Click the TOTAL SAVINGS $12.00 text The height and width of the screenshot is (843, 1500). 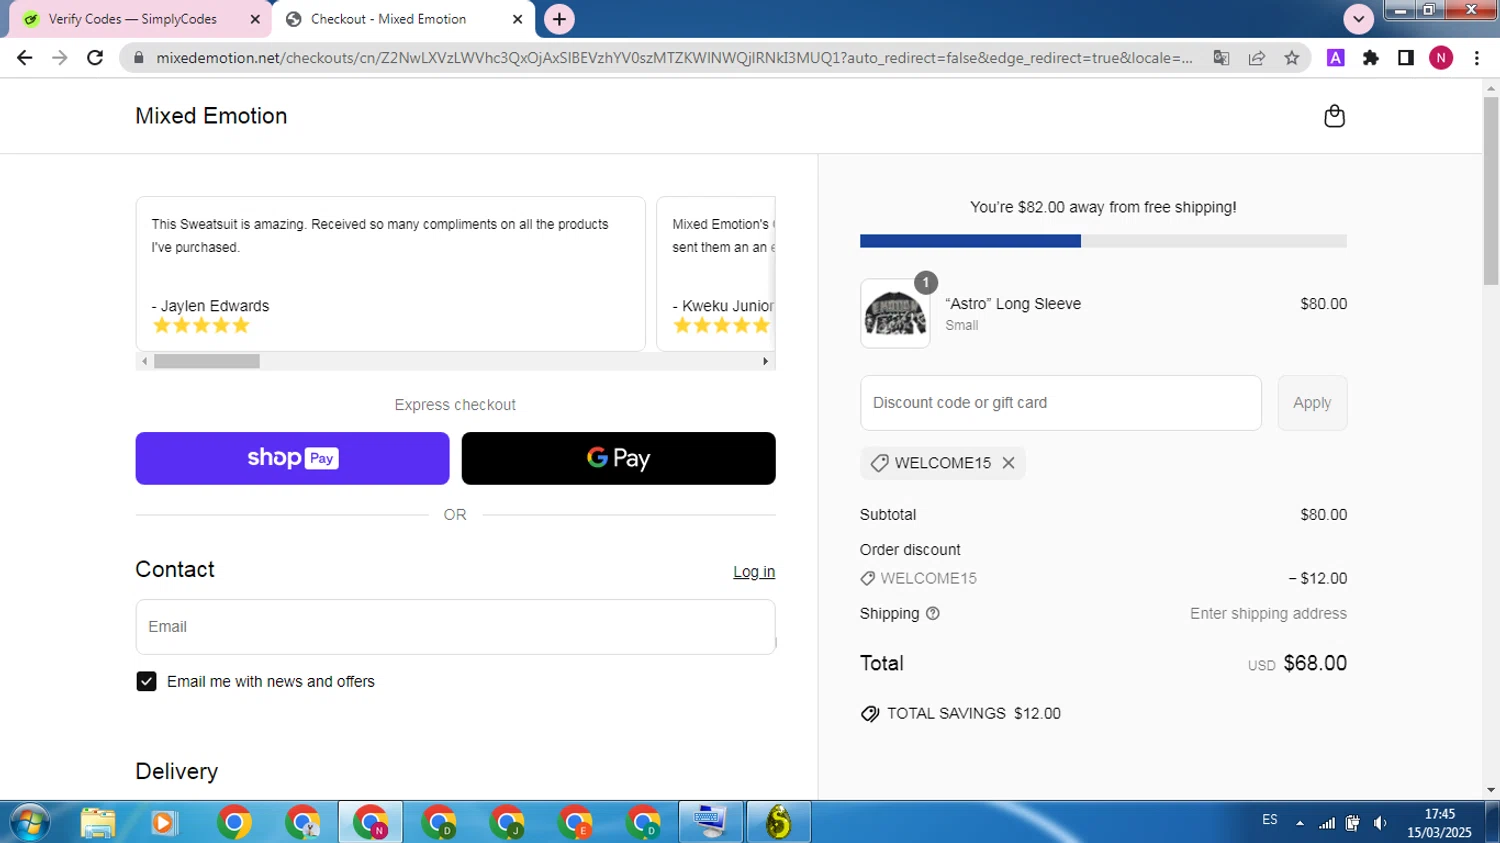point(974,714)
